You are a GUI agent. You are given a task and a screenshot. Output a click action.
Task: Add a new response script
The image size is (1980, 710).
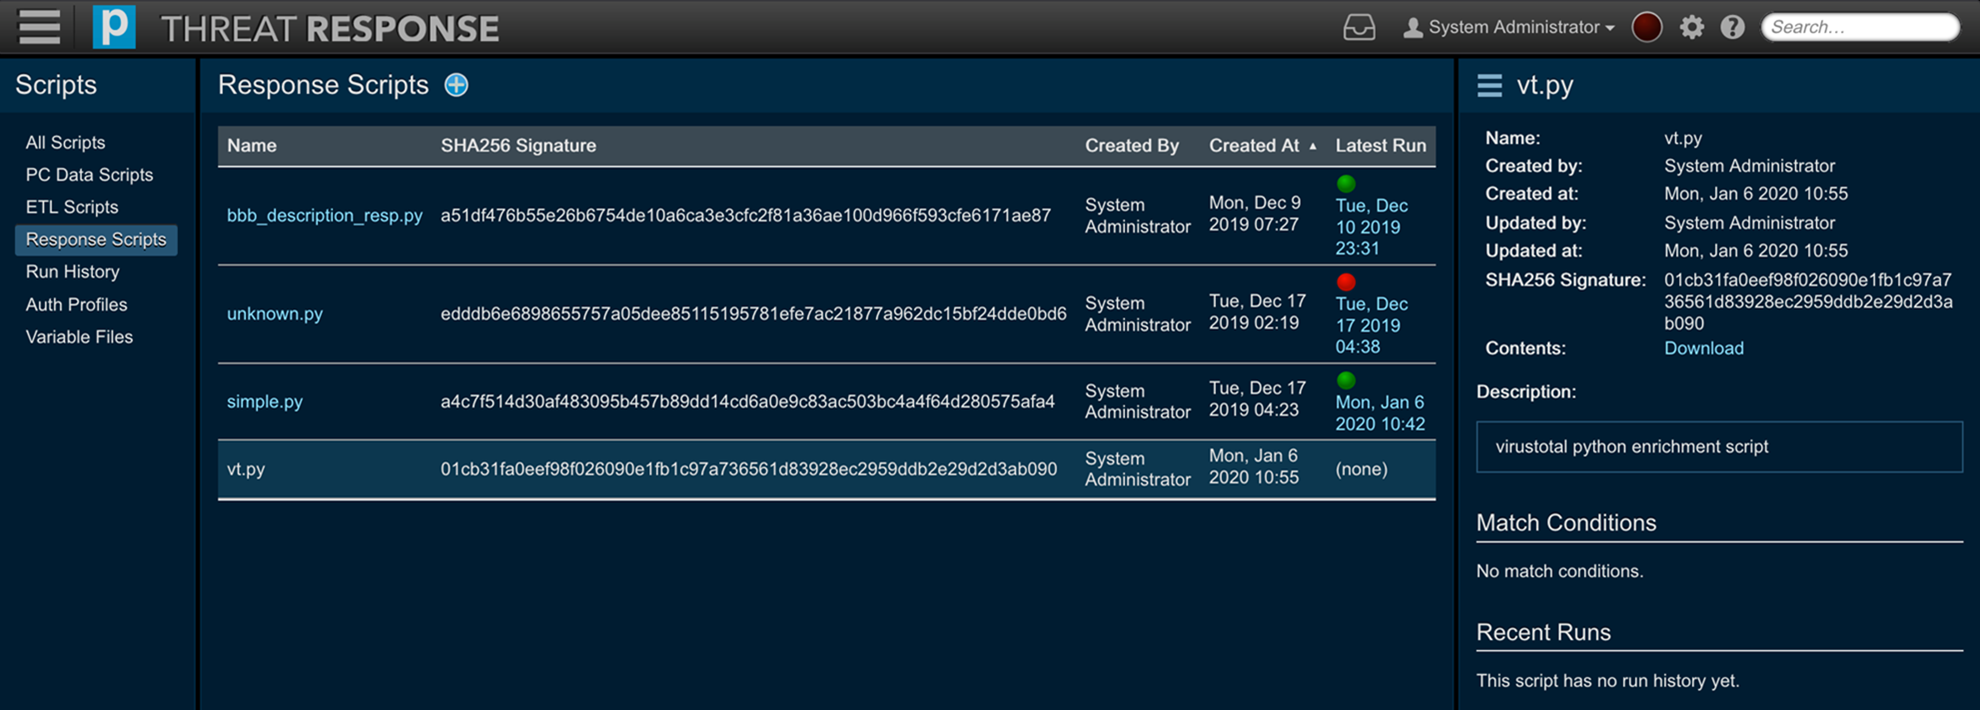click(x=456, y=85)
